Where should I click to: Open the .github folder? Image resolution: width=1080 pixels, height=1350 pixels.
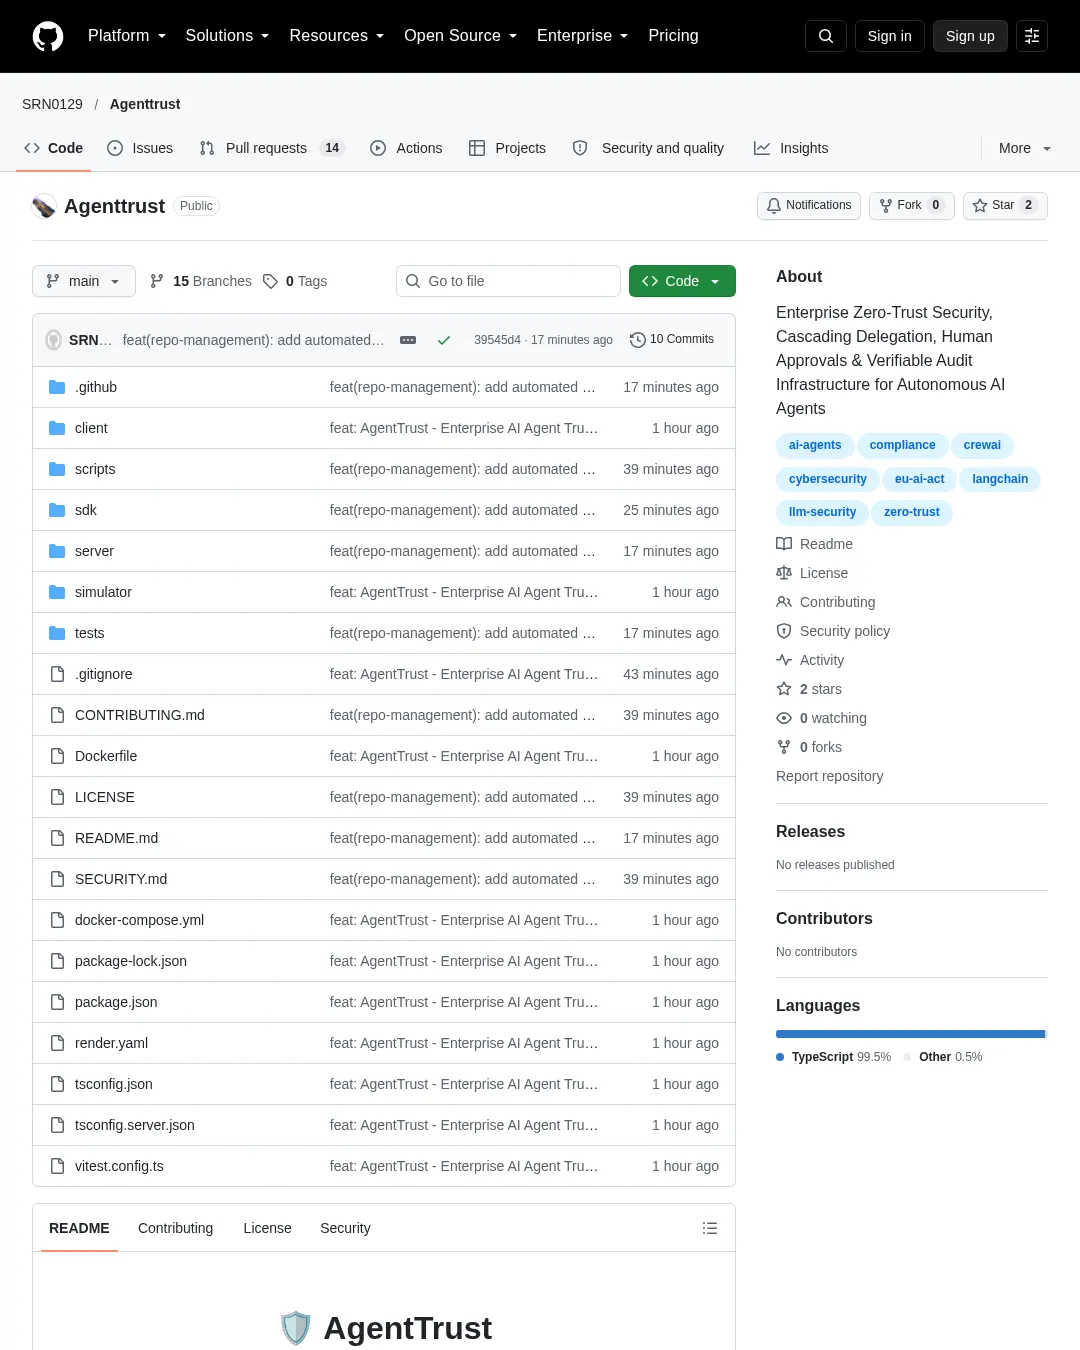click(x=96, y=387)
